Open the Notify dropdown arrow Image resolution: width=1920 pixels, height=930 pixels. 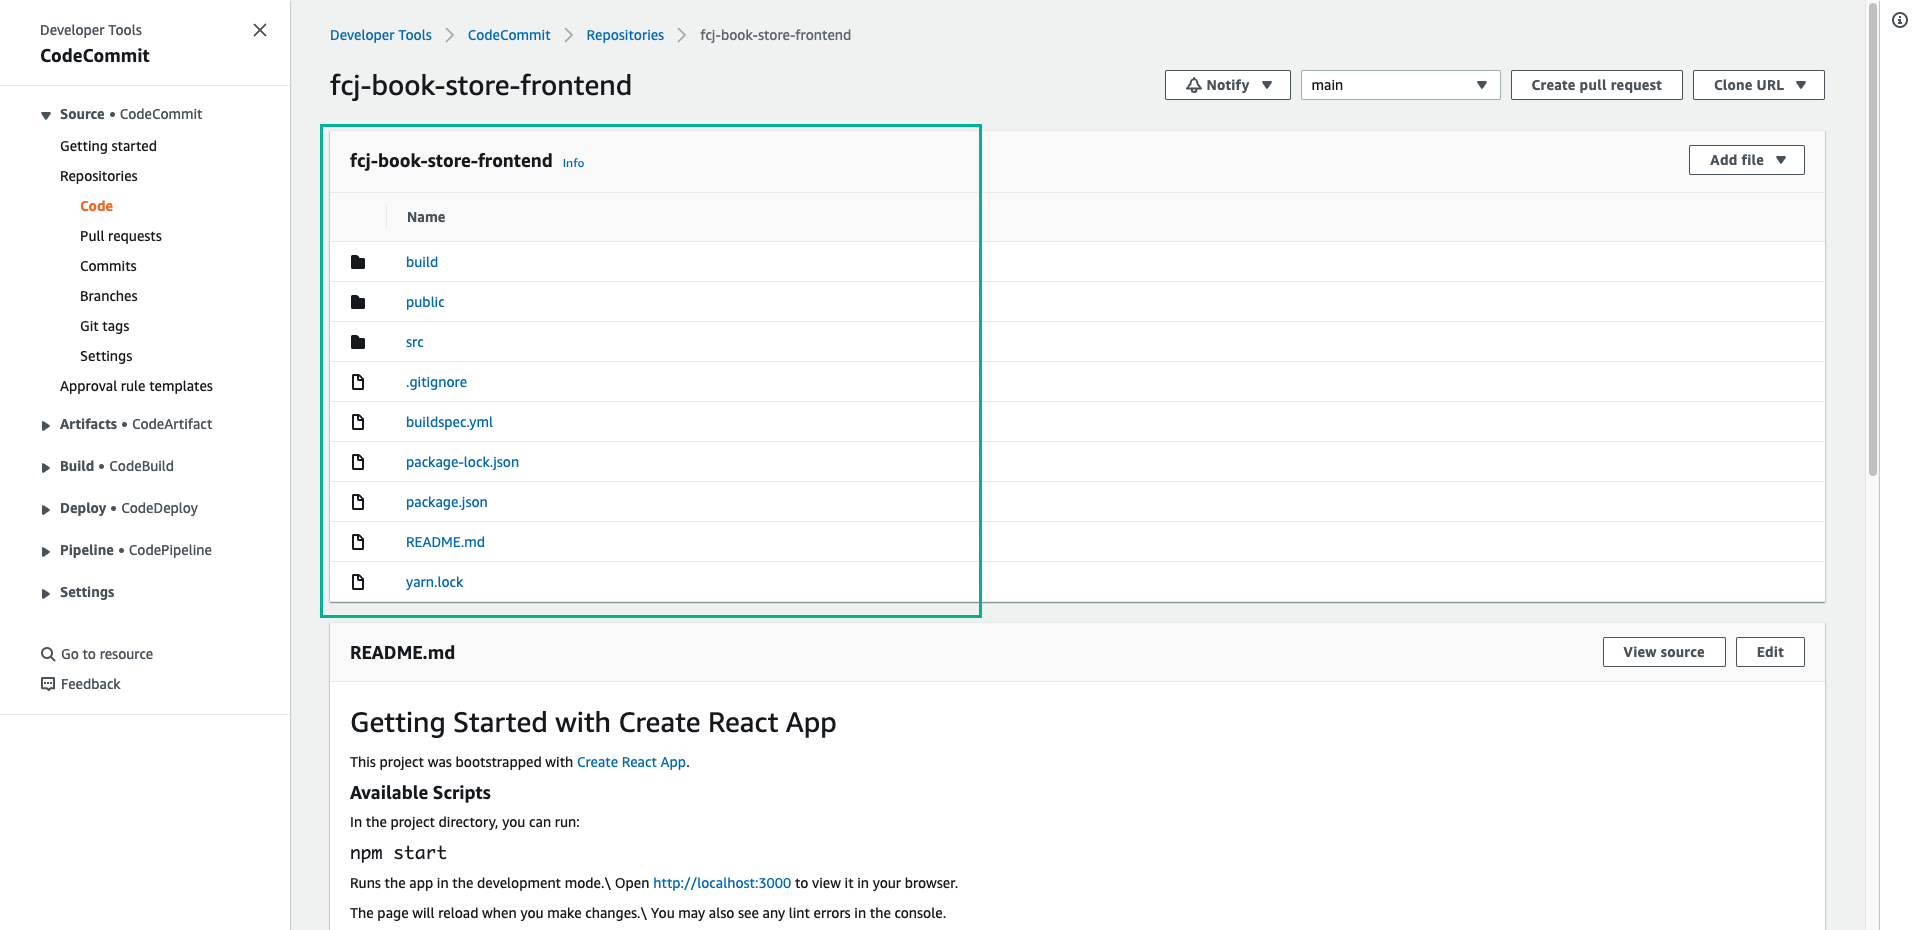(x=1267, y=85)
